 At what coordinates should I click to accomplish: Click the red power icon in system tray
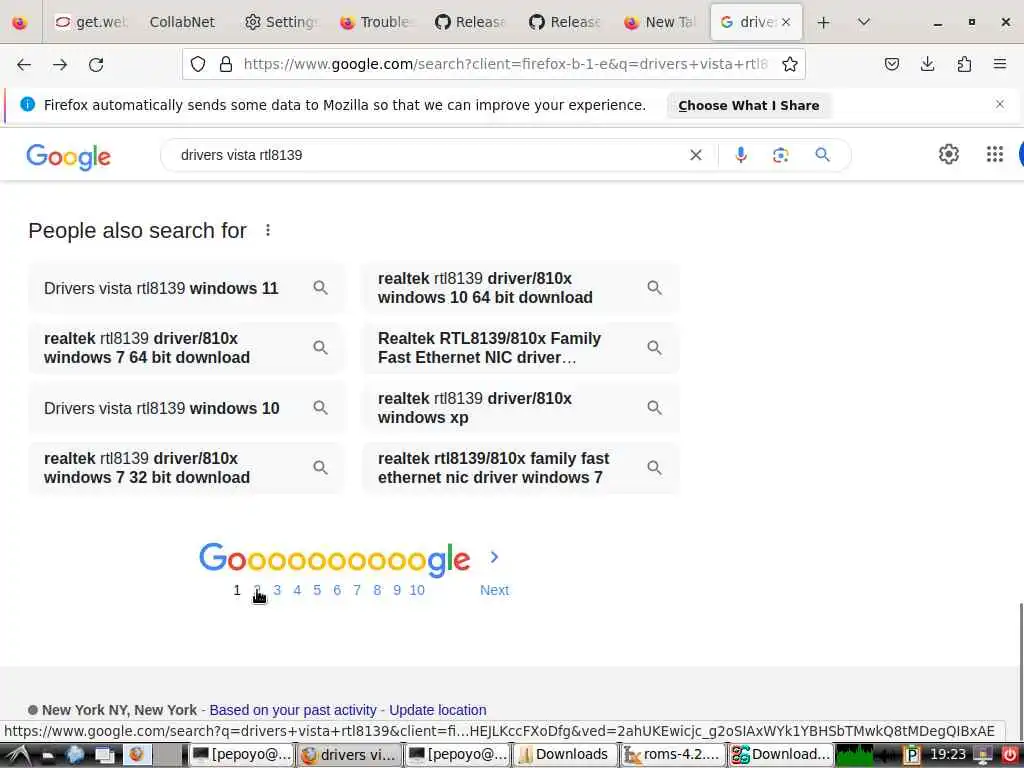1010,755
